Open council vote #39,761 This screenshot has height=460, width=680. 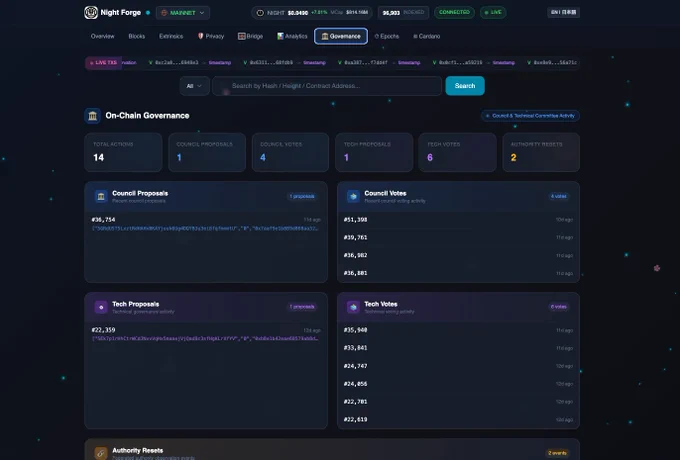[458, 238]
